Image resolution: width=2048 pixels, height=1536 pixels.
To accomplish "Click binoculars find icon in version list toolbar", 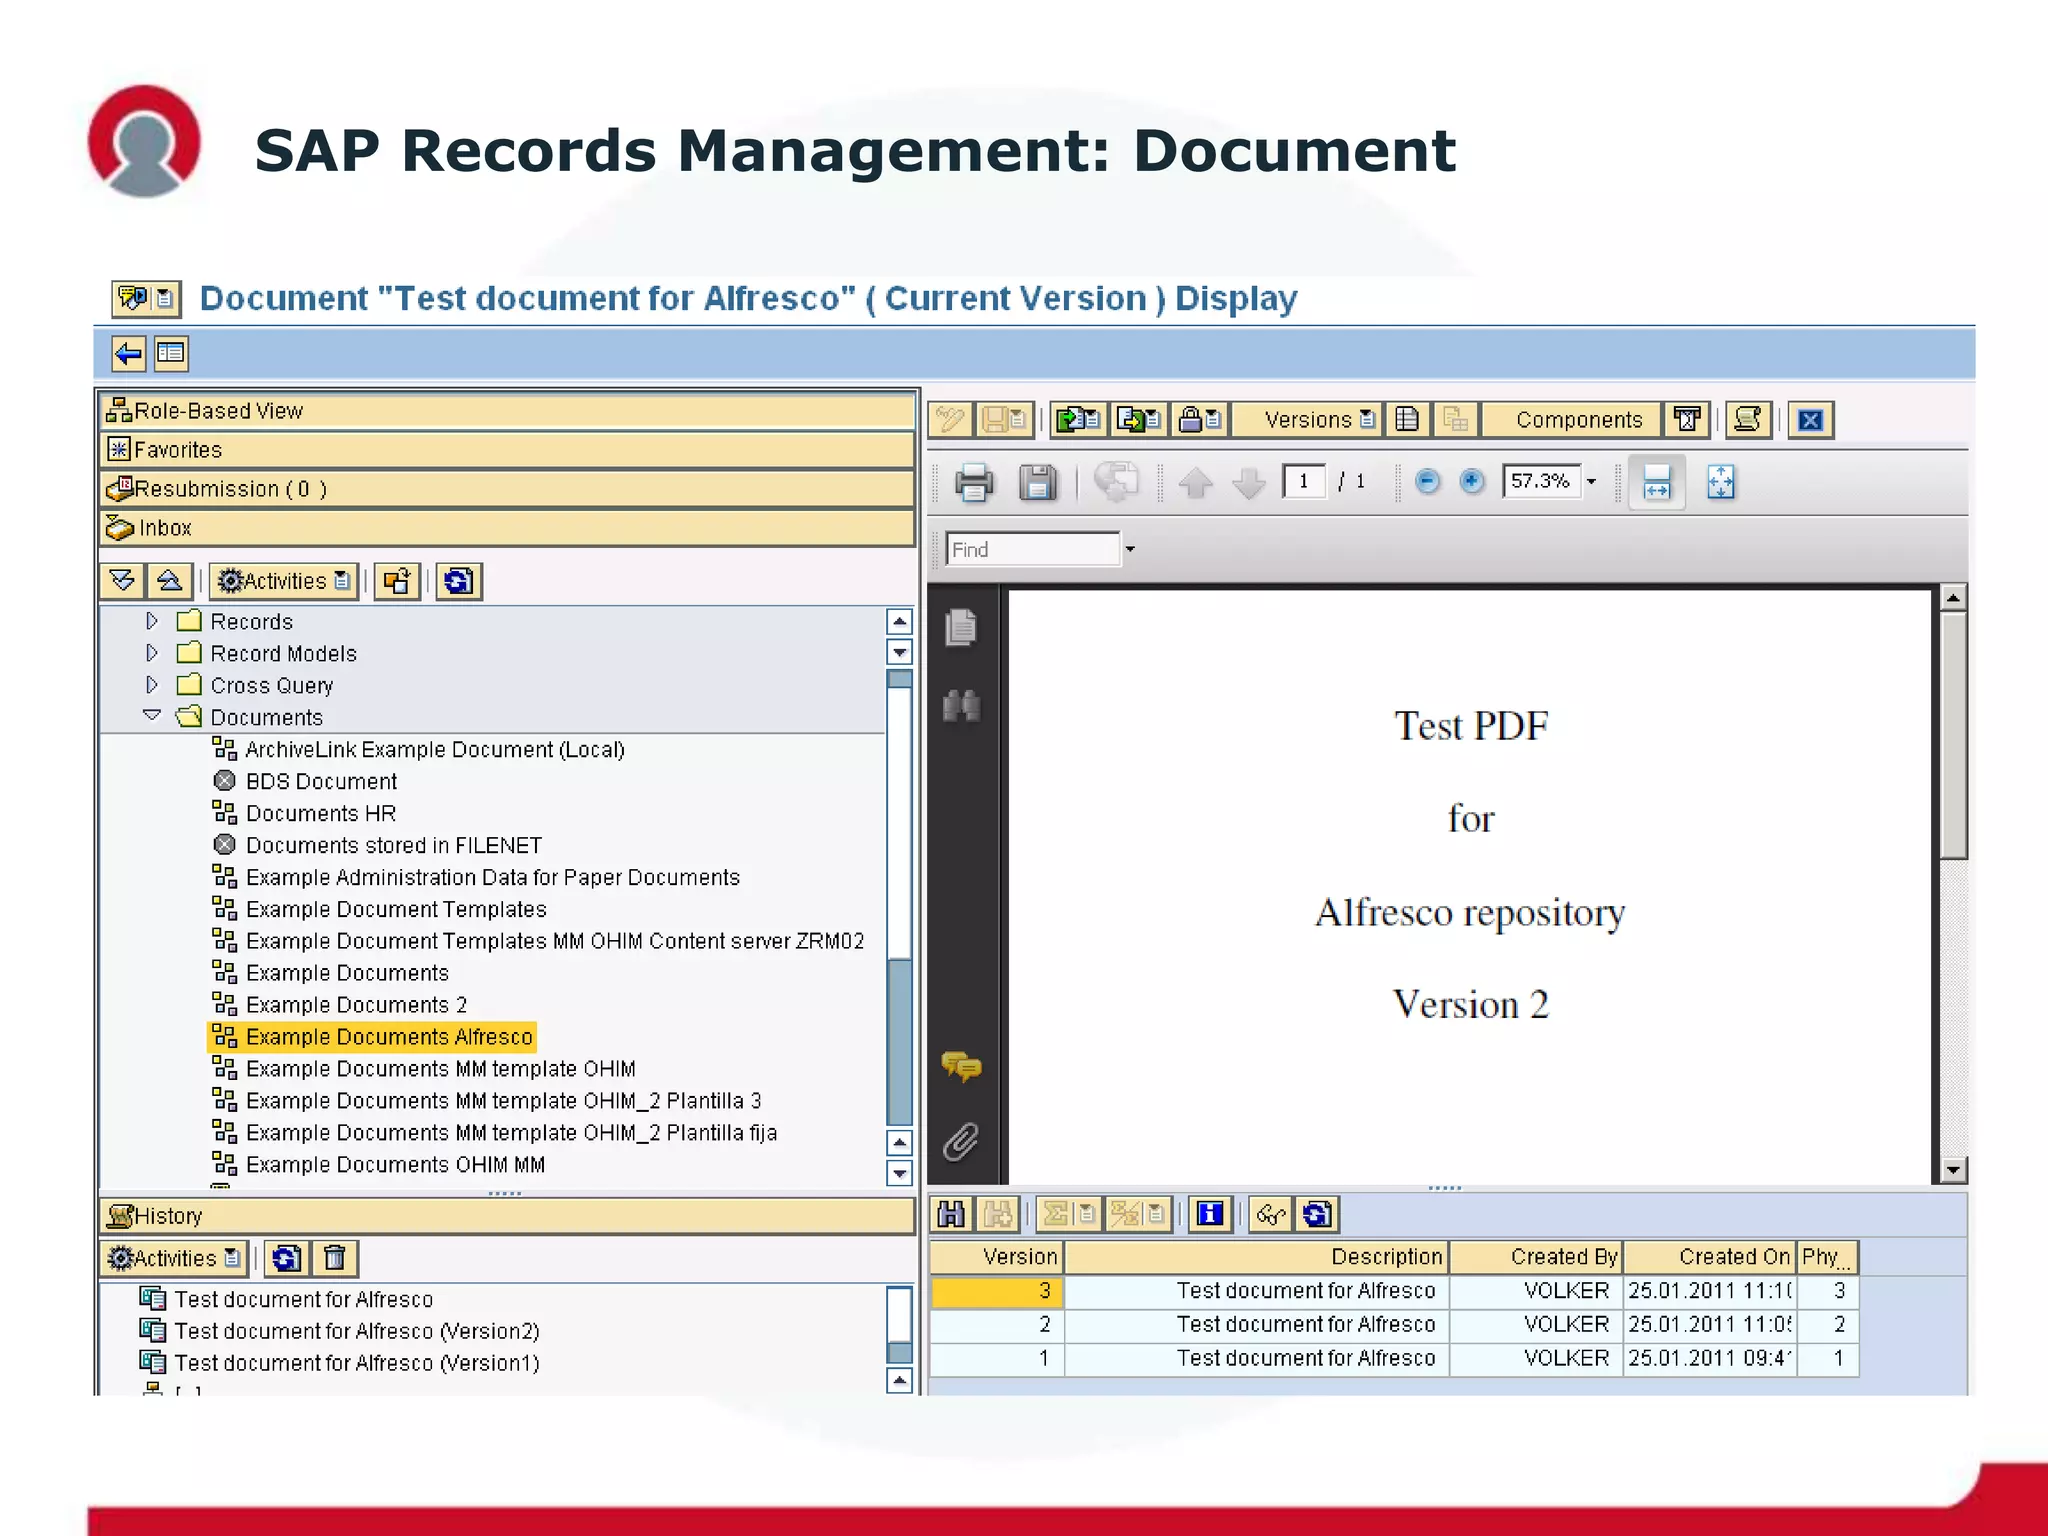I will (951, 1215).
